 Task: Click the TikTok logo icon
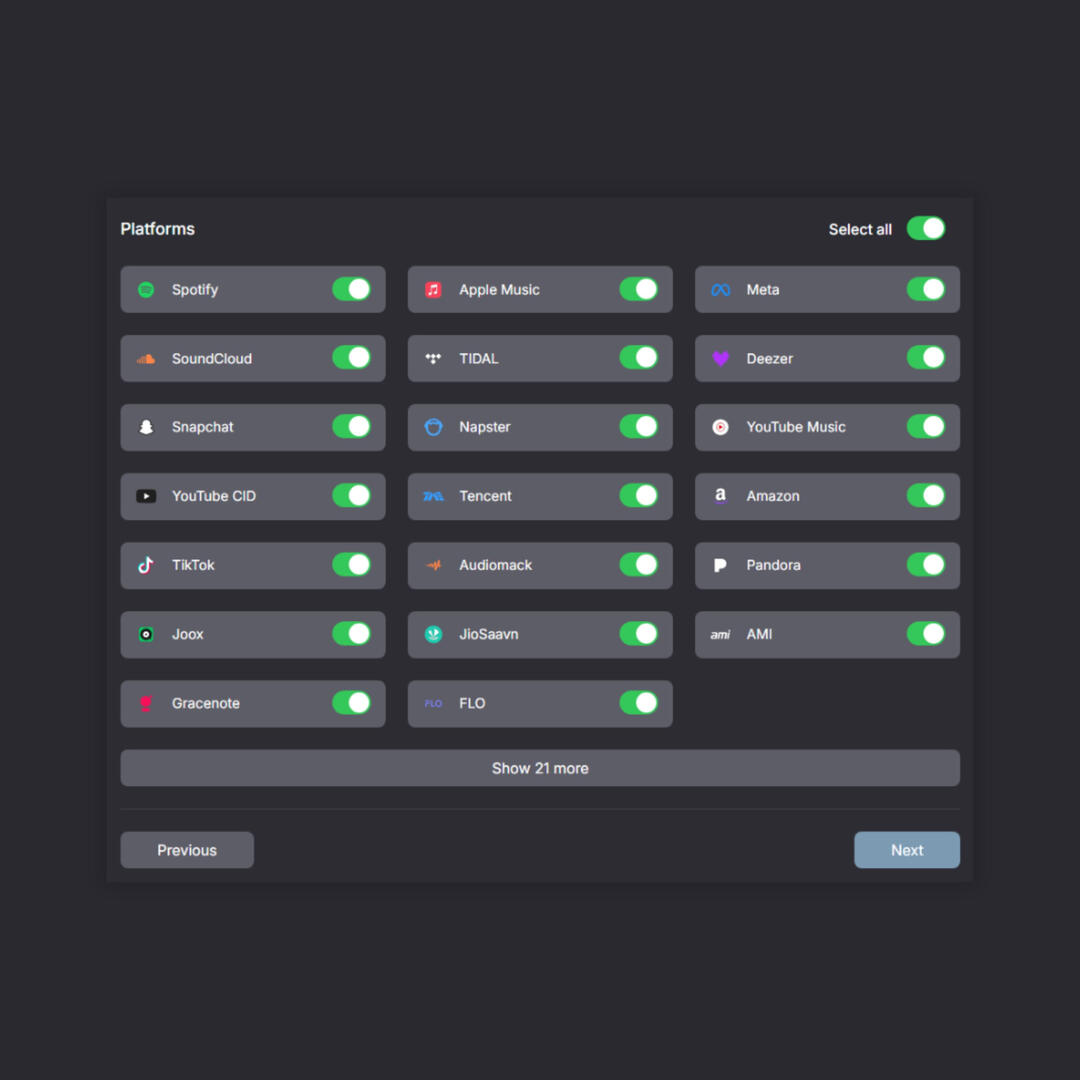coord(146,565)
